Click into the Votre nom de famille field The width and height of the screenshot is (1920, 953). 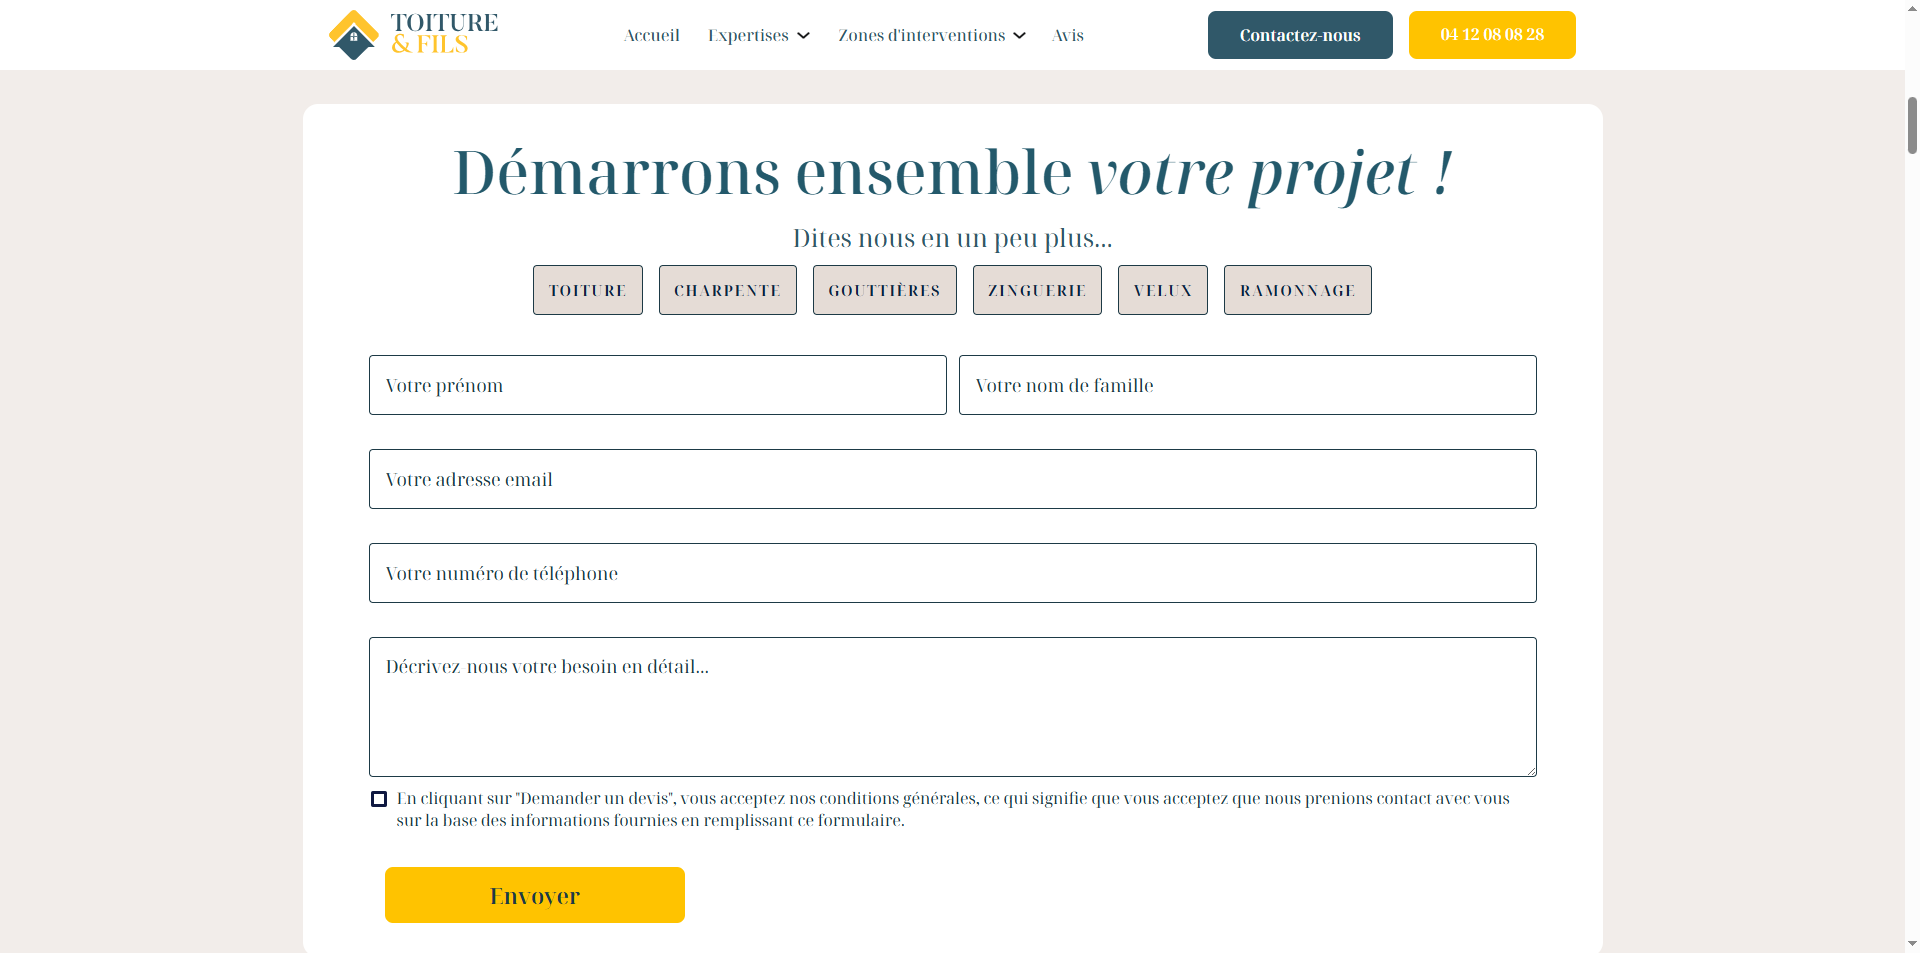click(x=1247, y=385)
